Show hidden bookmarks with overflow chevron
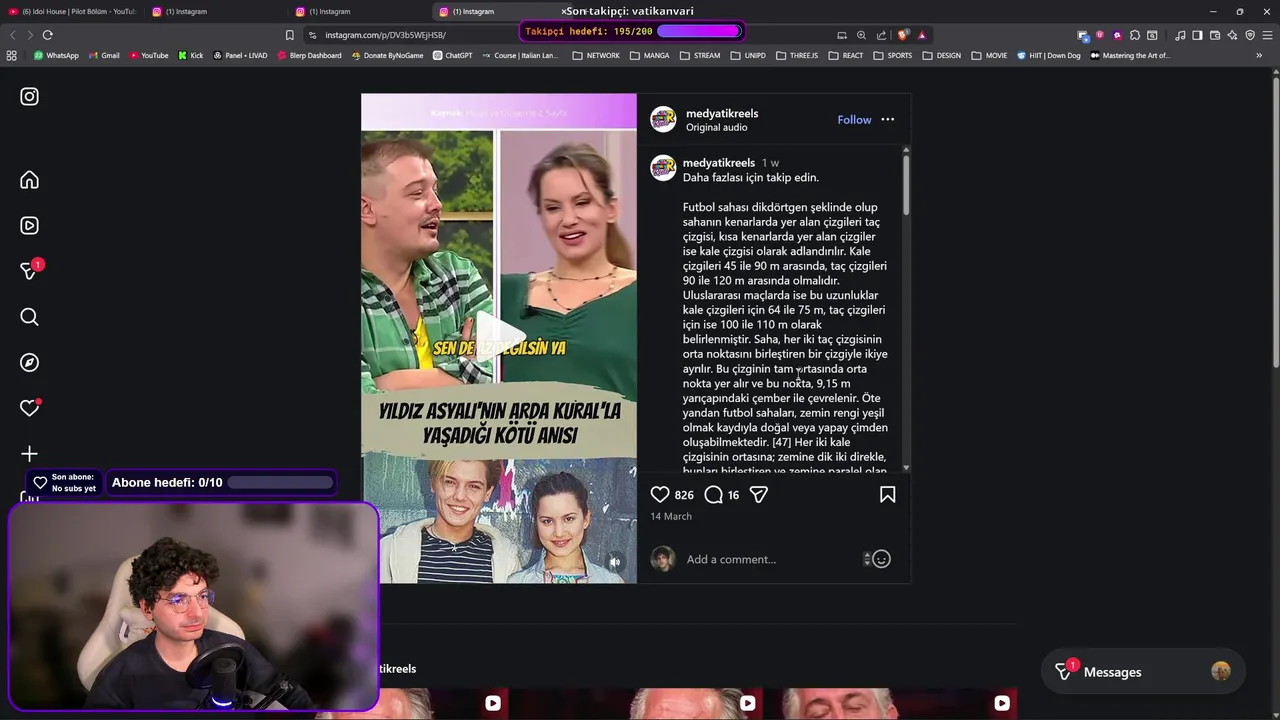Viewport: 1280px width, 720px height. click(x=1258, y=56)
